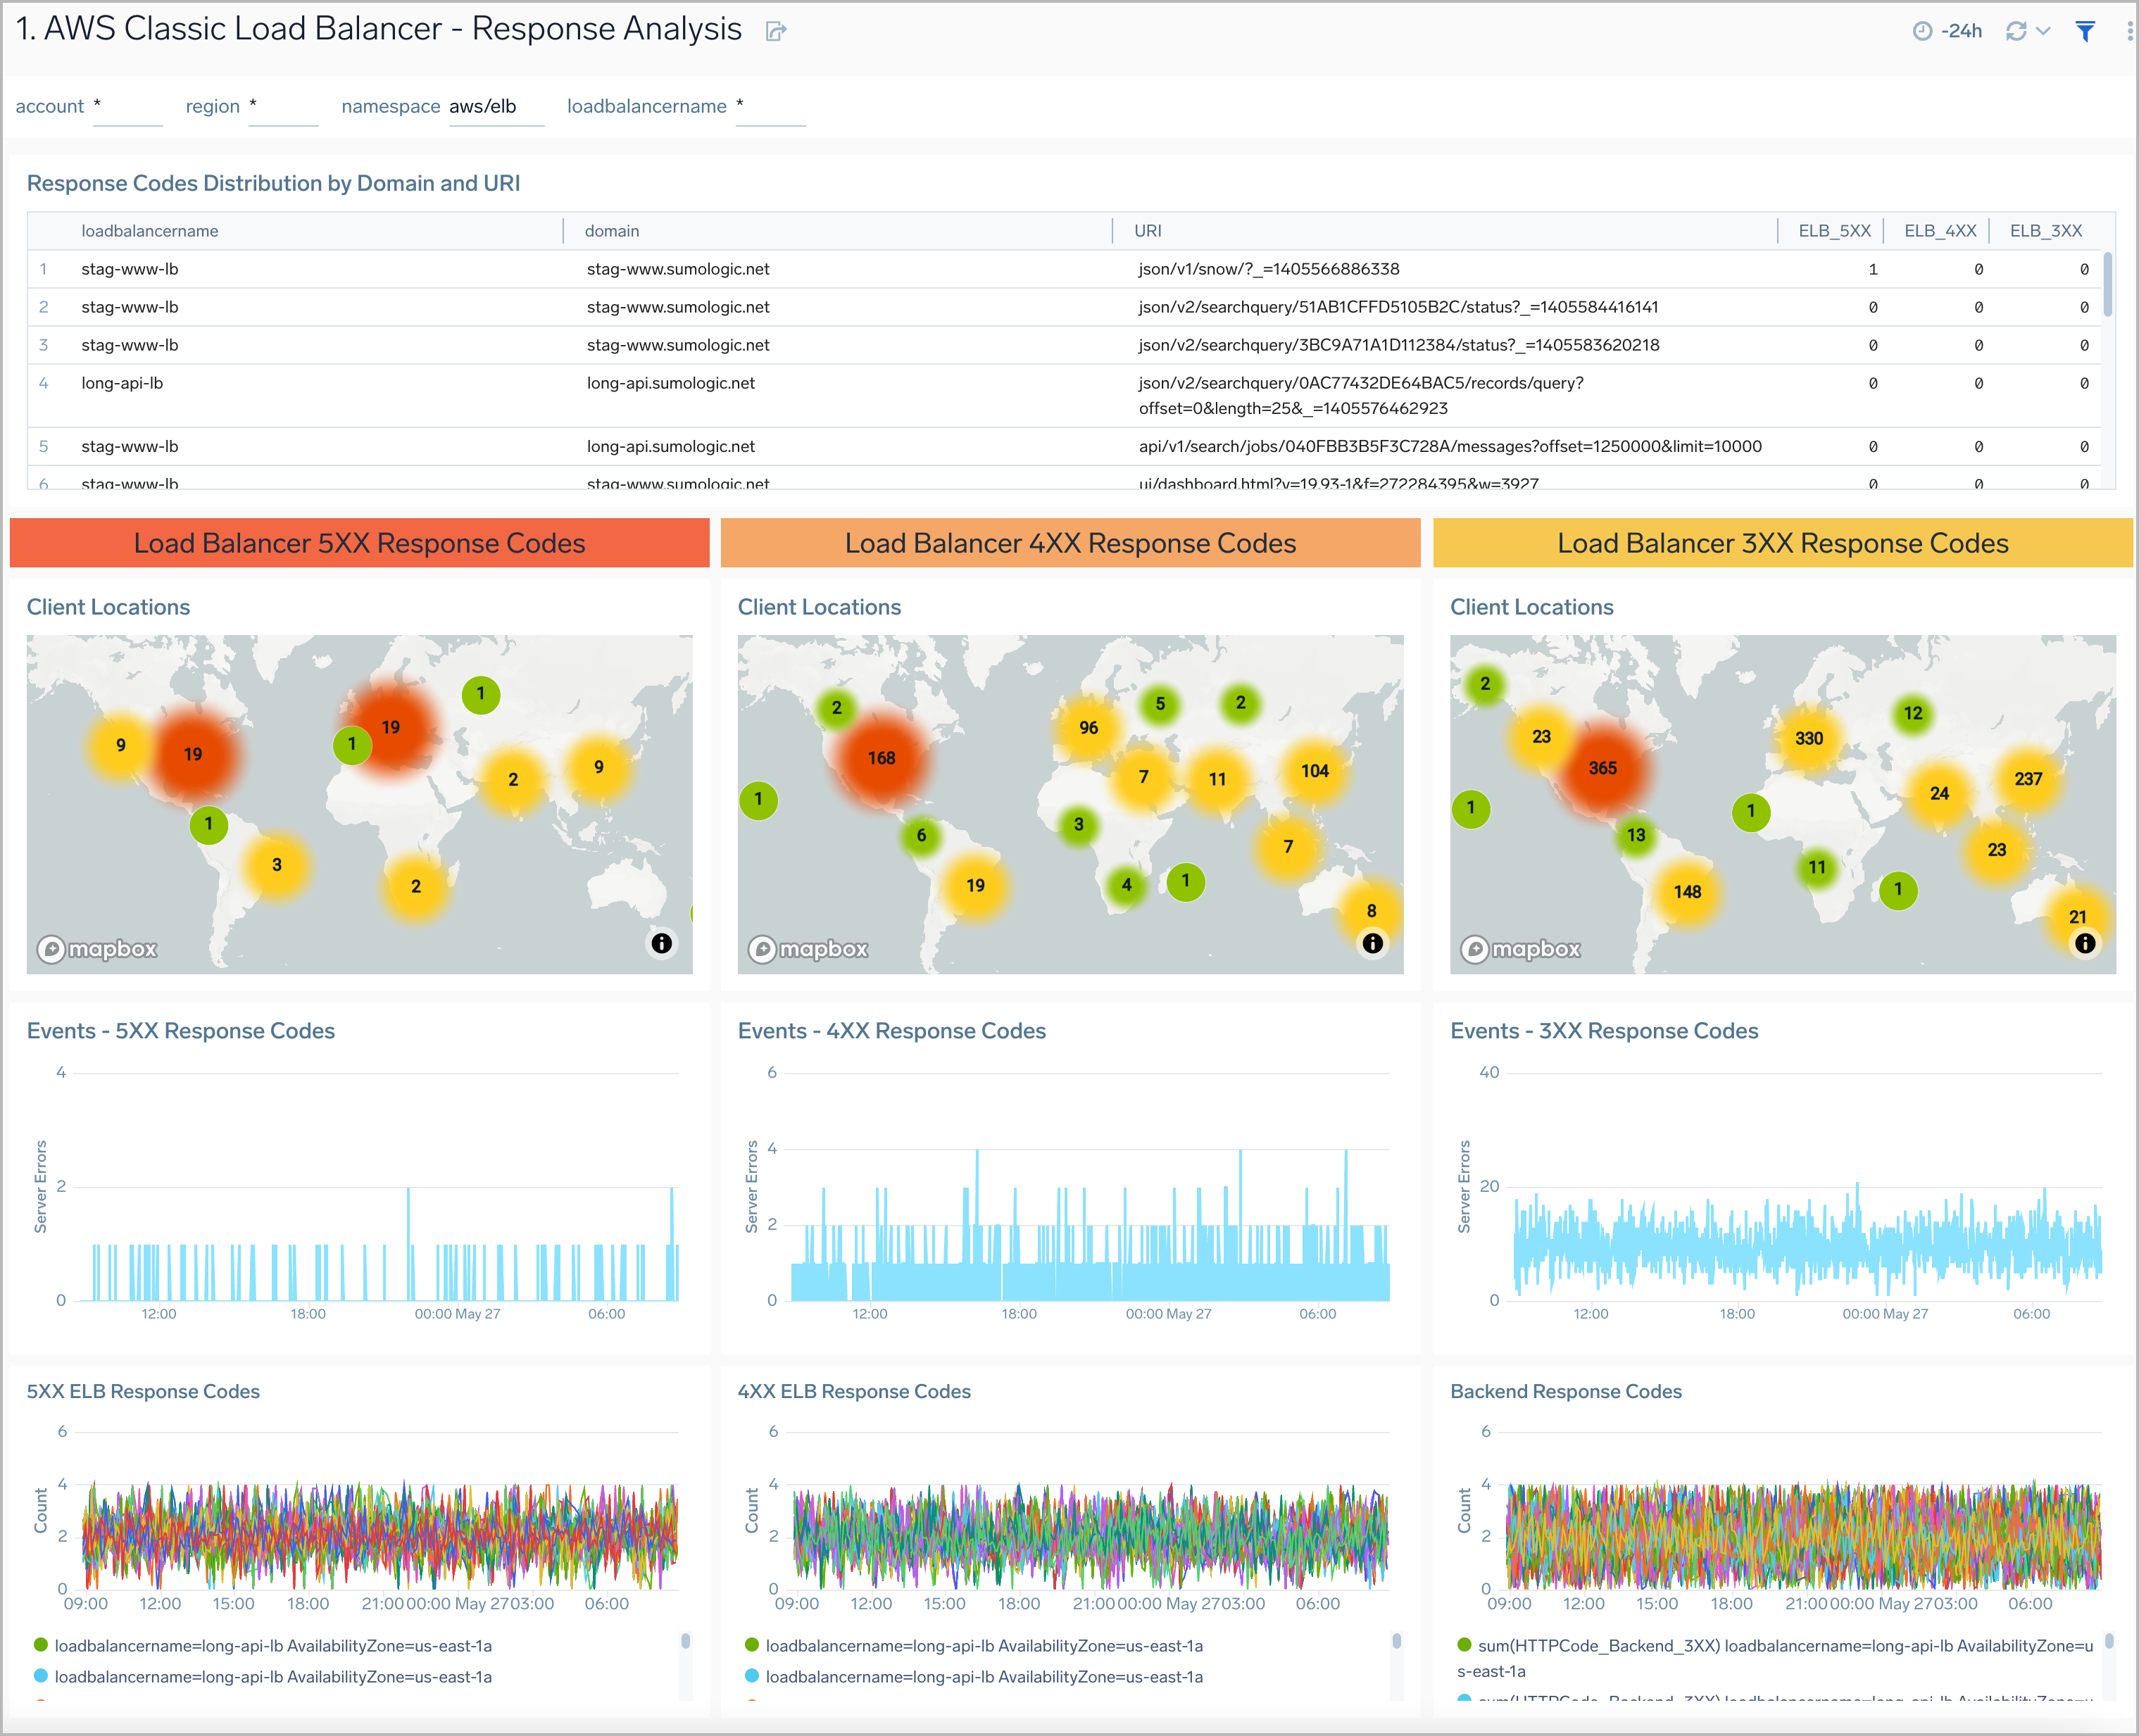Click the response codes table scrollbar

(x=2108, y=285)
